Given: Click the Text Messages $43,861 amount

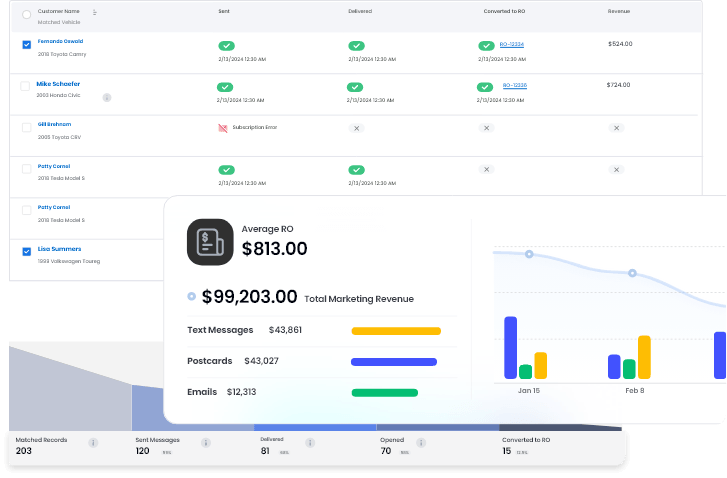Looking at the screenshot, I should 285,330.
